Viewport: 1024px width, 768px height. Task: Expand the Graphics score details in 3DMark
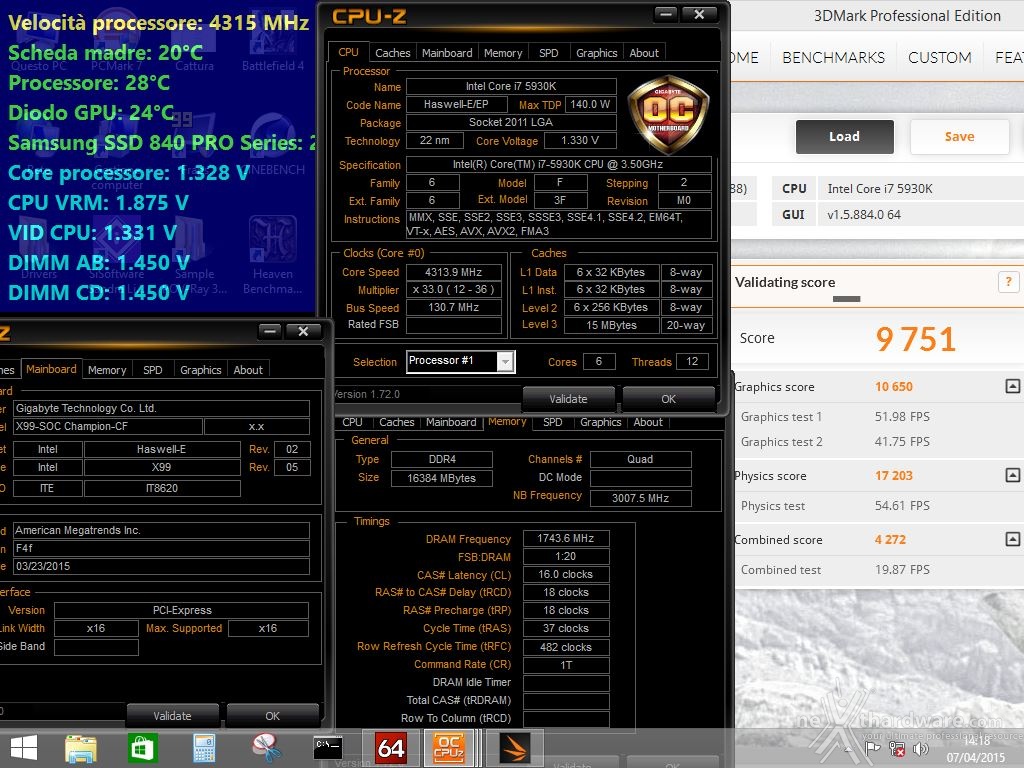(x=1012, y=387)
